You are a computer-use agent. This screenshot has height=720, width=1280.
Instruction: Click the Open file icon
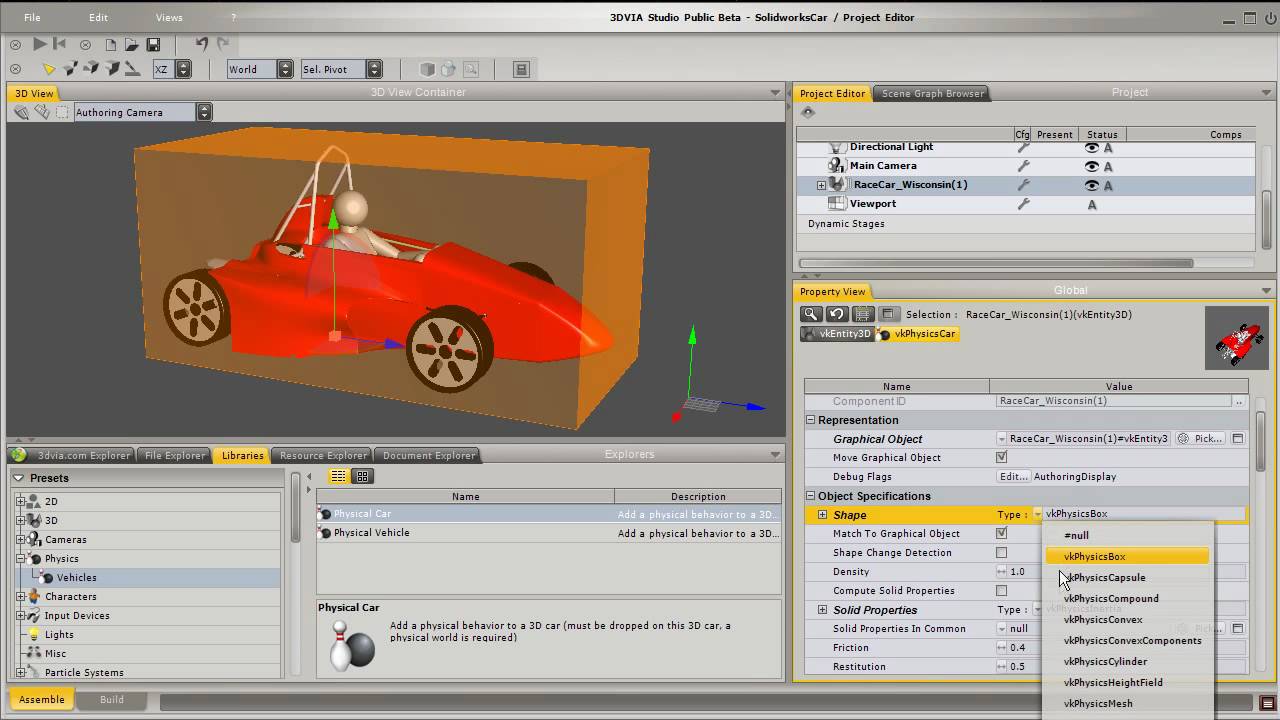click(x=131, y=43)
